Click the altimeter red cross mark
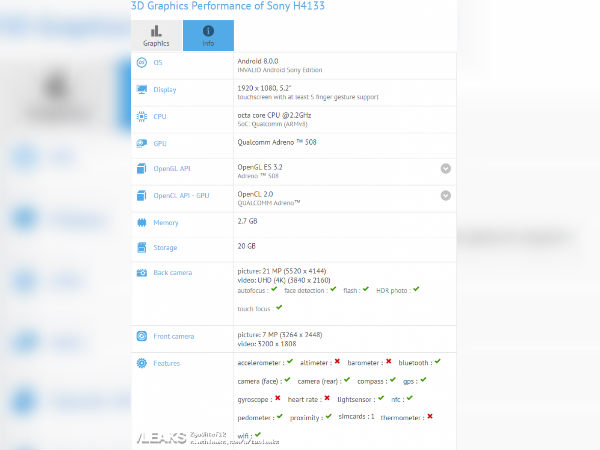600x450 pixels. (x=337, y=361)
